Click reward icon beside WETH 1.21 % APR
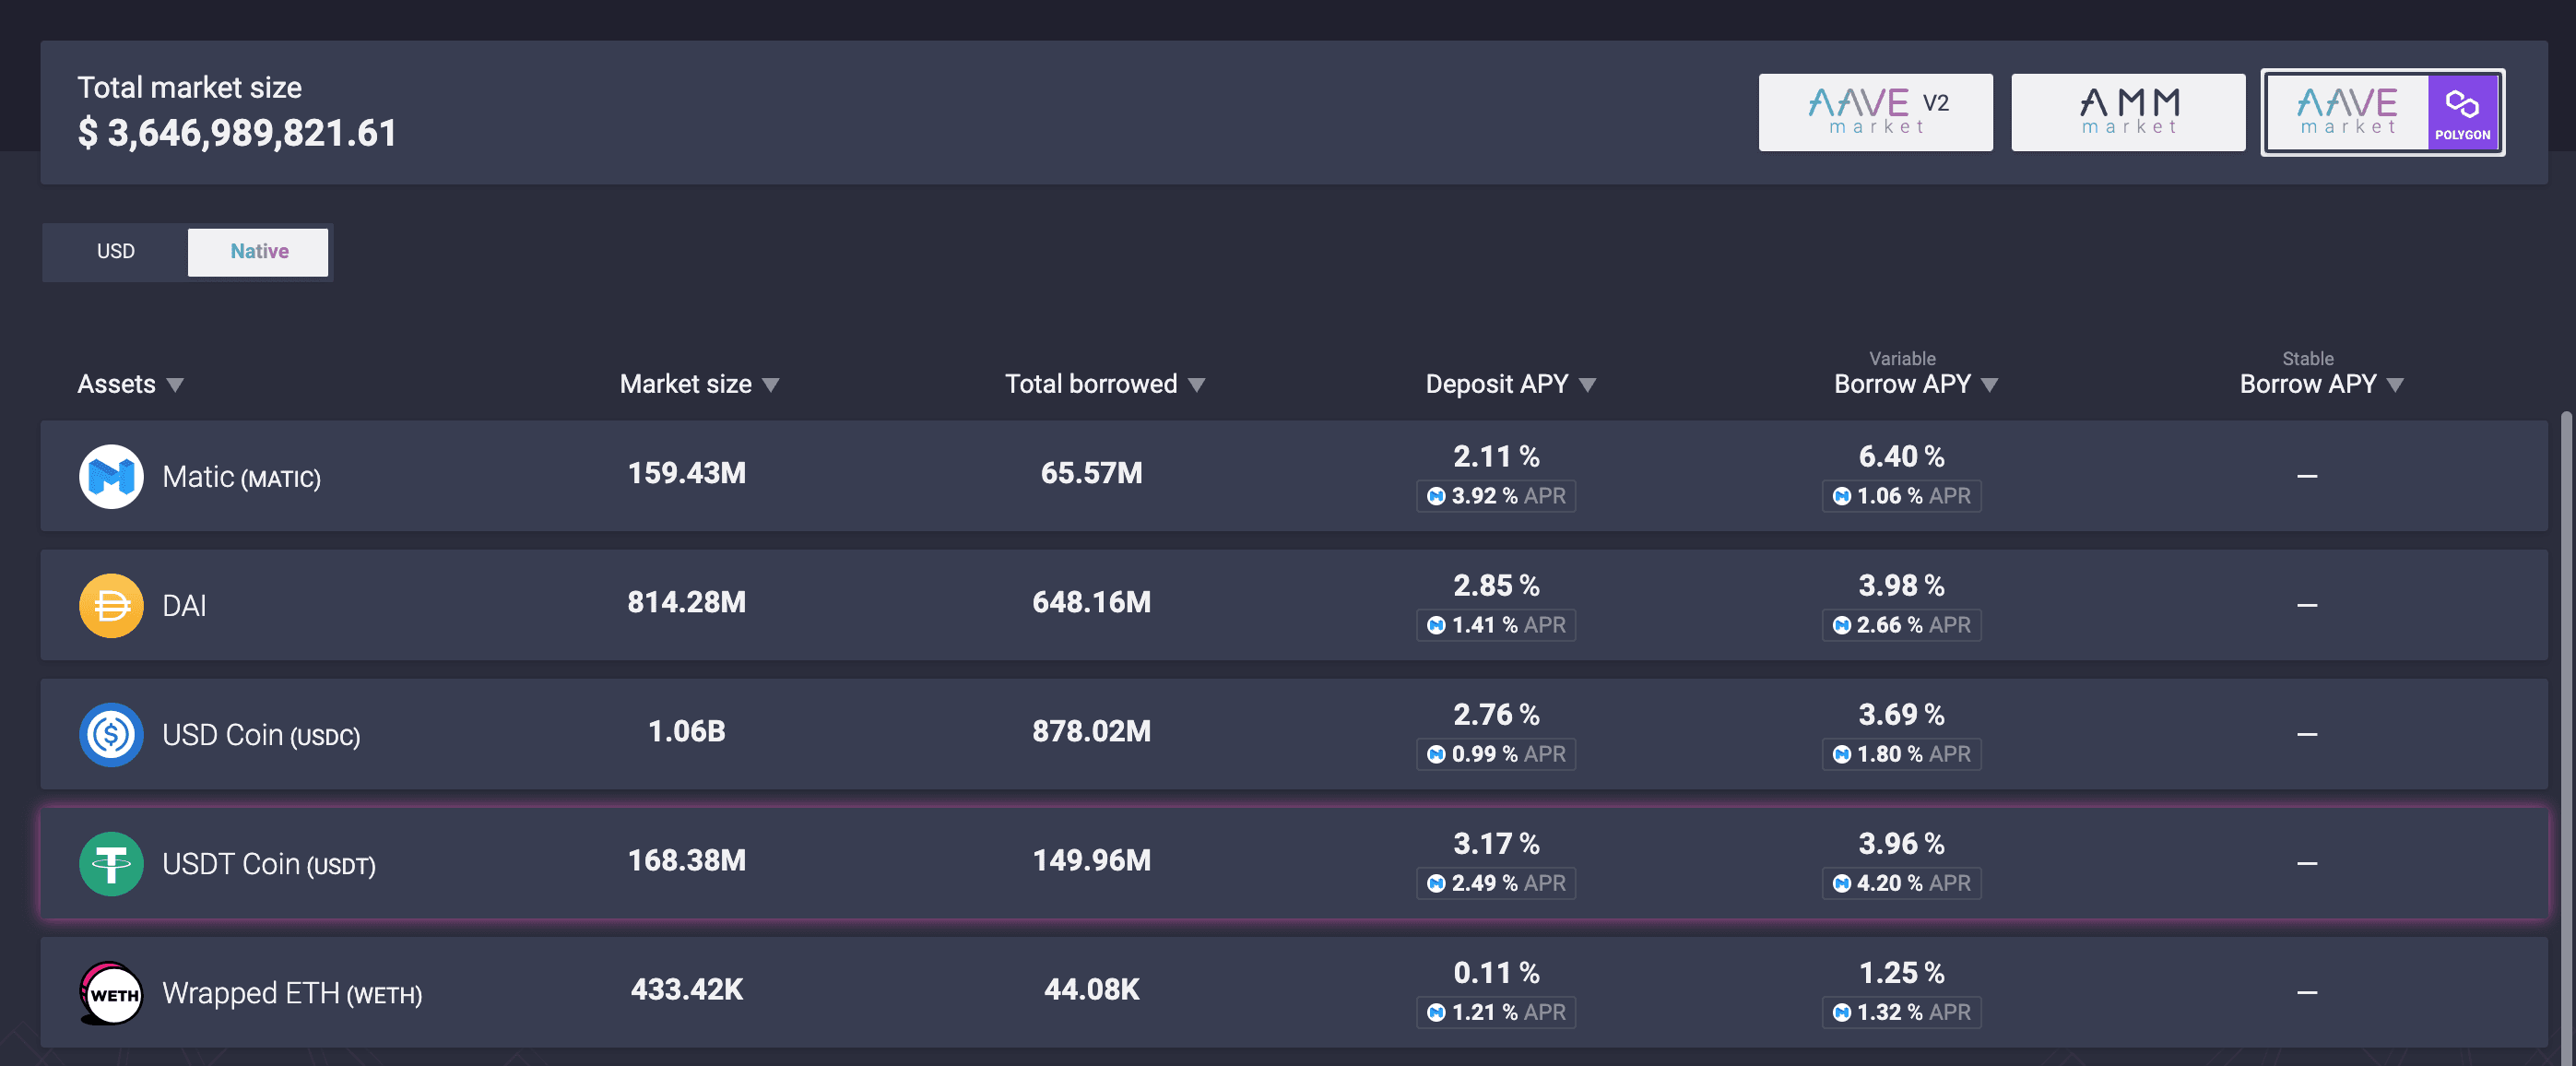 (1436, 1012)
